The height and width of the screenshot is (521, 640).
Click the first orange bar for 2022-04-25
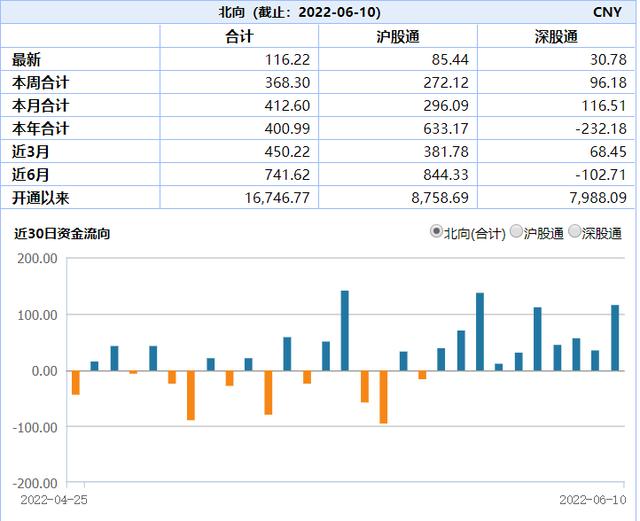point(76,383)
